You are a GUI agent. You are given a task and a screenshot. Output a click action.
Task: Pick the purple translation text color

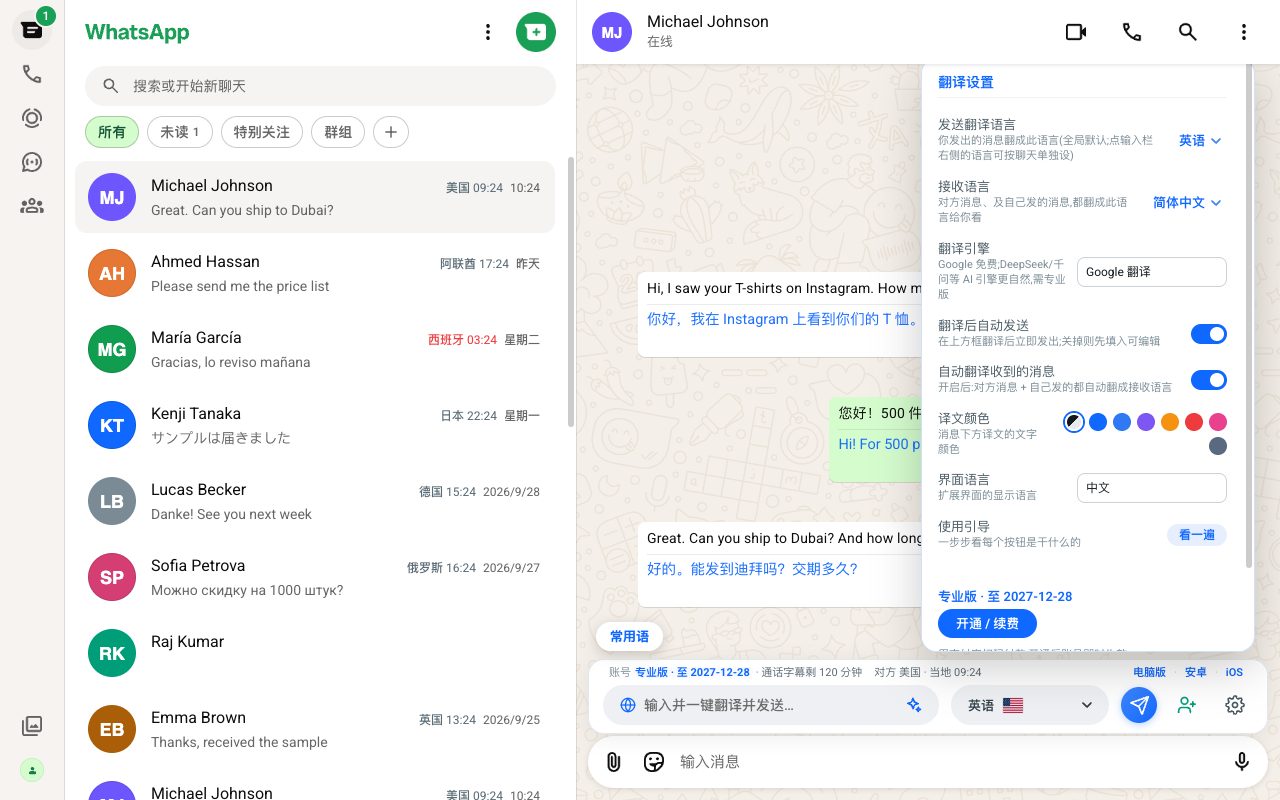1146,422
